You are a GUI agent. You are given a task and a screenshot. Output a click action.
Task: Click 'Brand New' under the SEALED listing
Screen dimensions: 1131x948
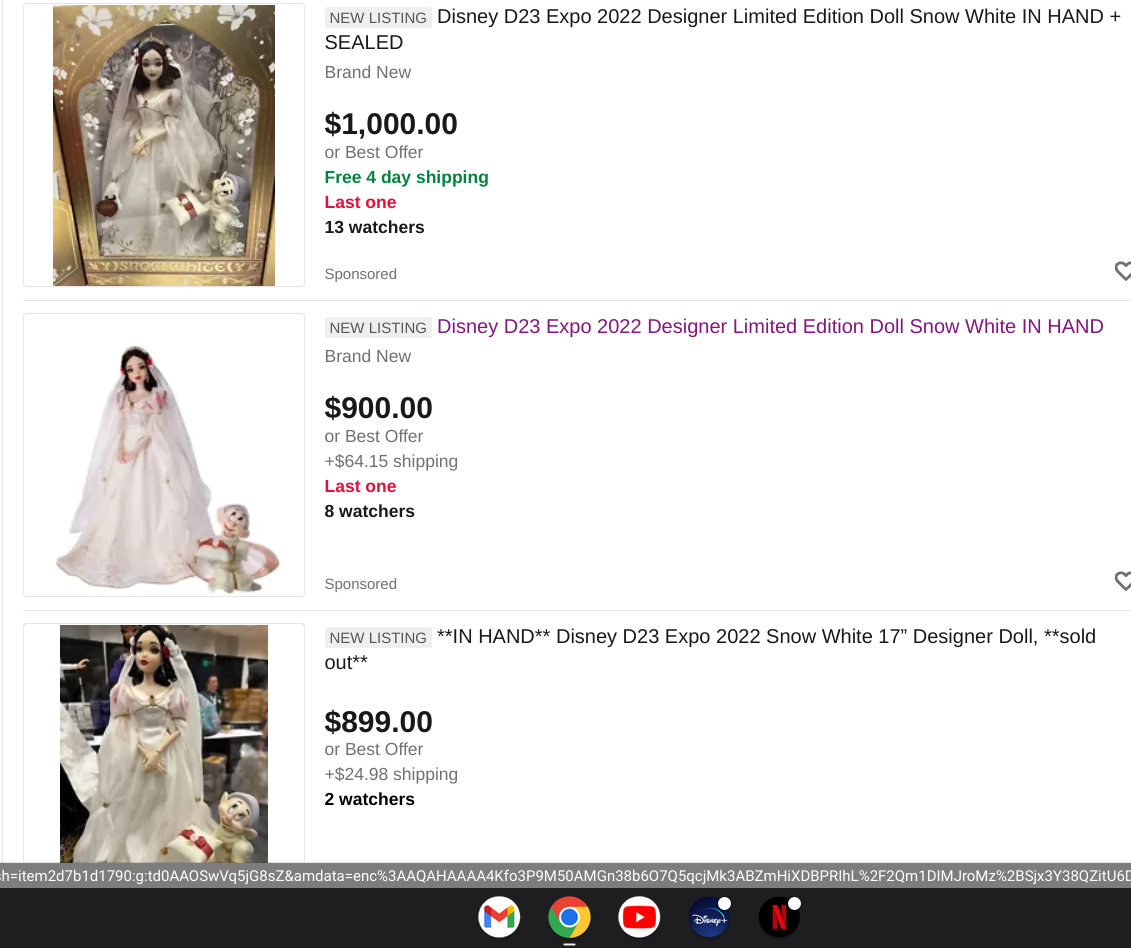[x=368, y=72]
